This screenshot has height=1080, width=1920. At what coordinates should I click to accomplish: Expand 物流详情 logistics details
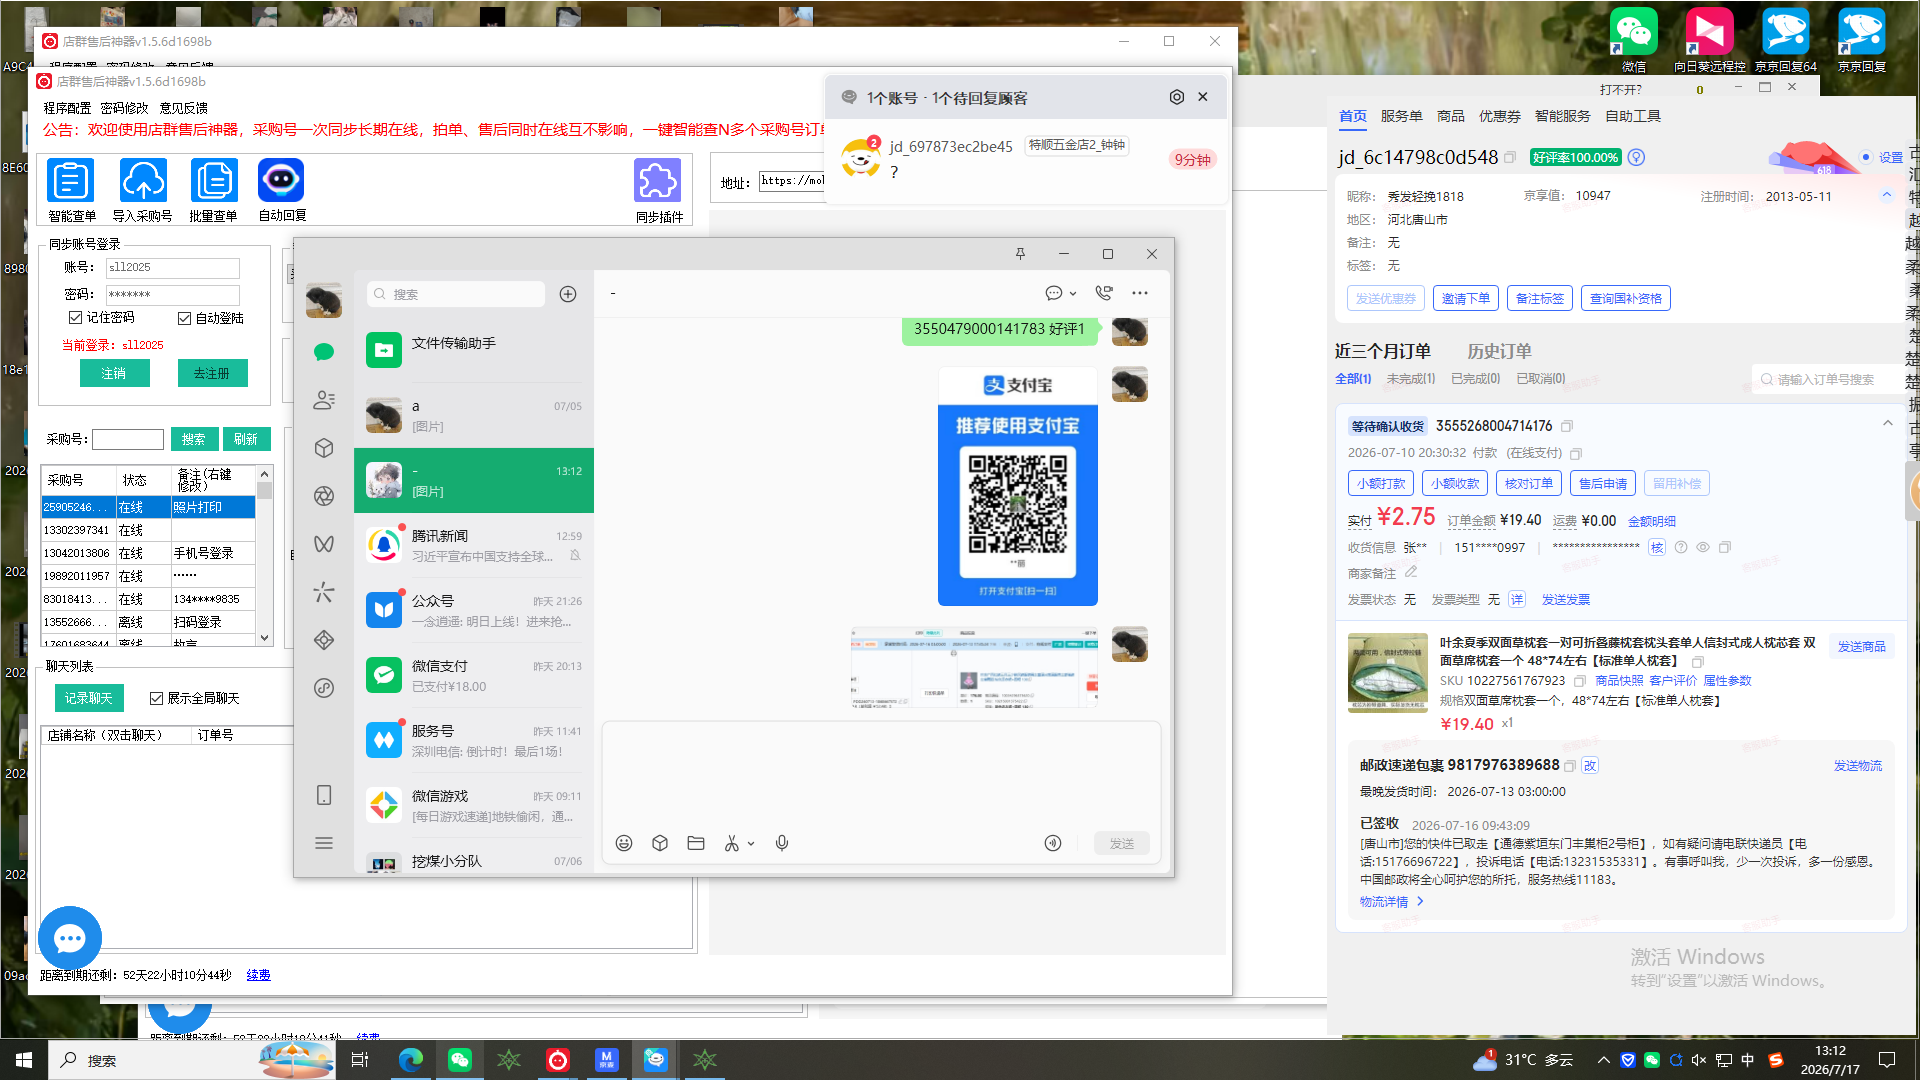(x=1391, y=901)
